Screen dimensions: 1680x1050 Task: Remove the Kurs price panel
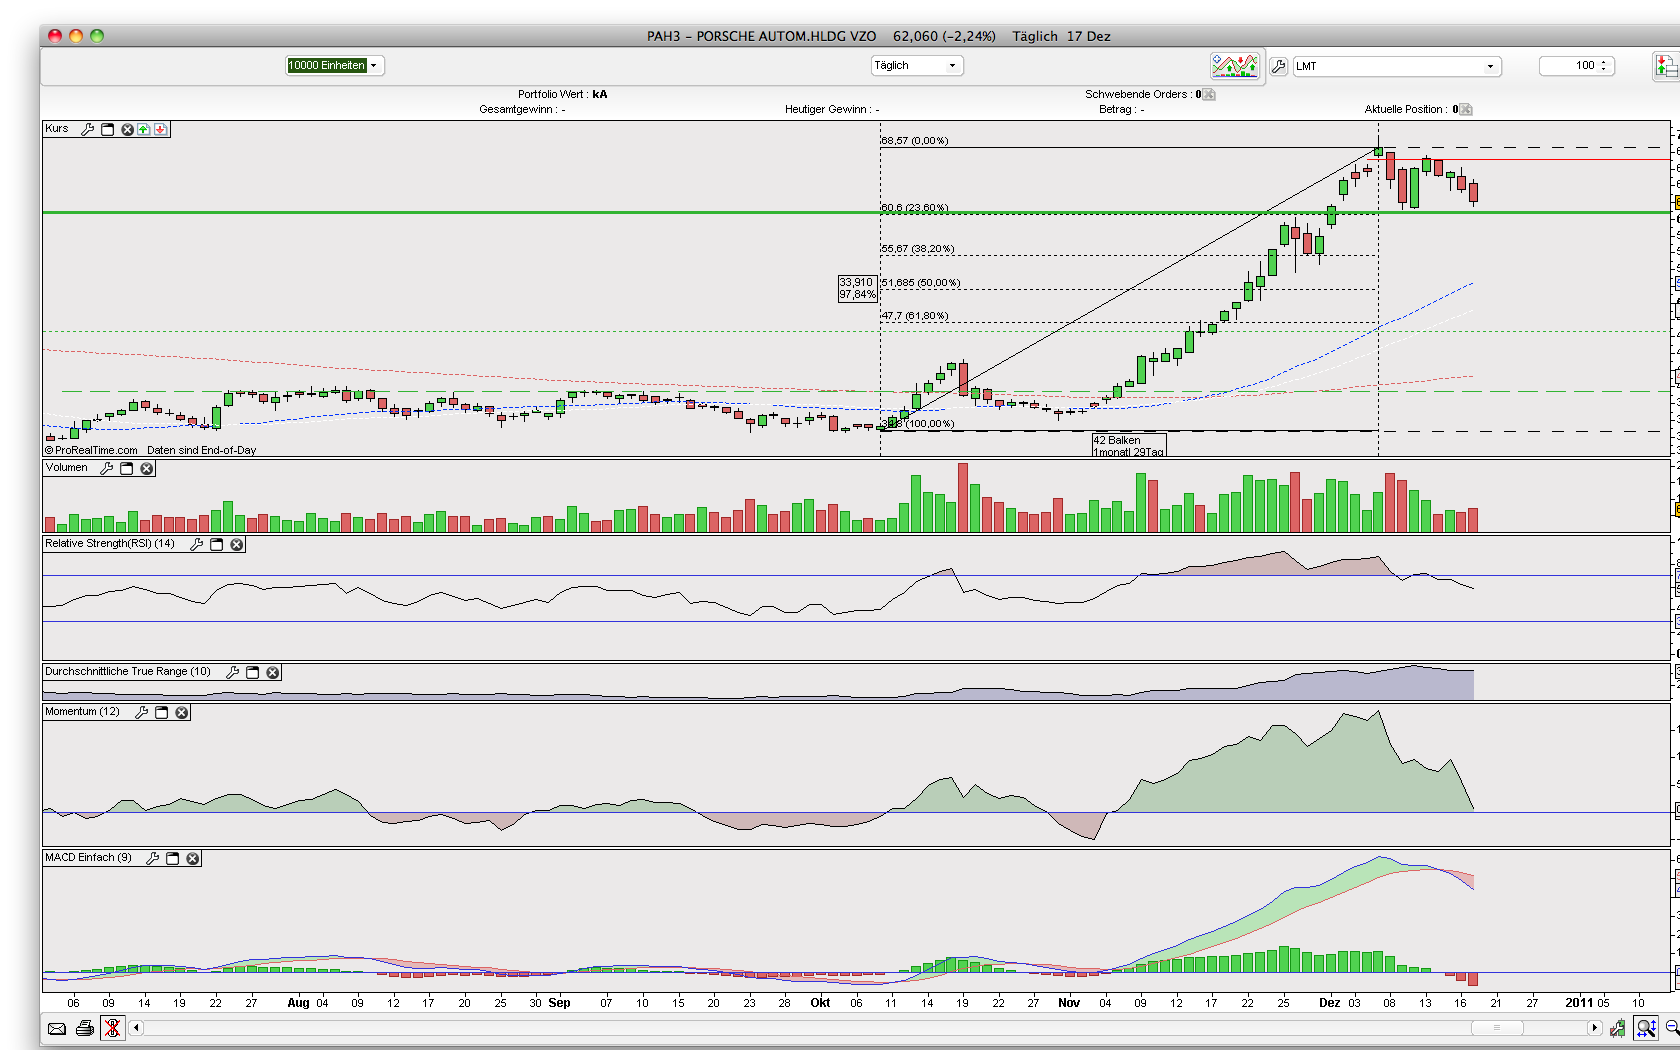[x=127, y=129]
